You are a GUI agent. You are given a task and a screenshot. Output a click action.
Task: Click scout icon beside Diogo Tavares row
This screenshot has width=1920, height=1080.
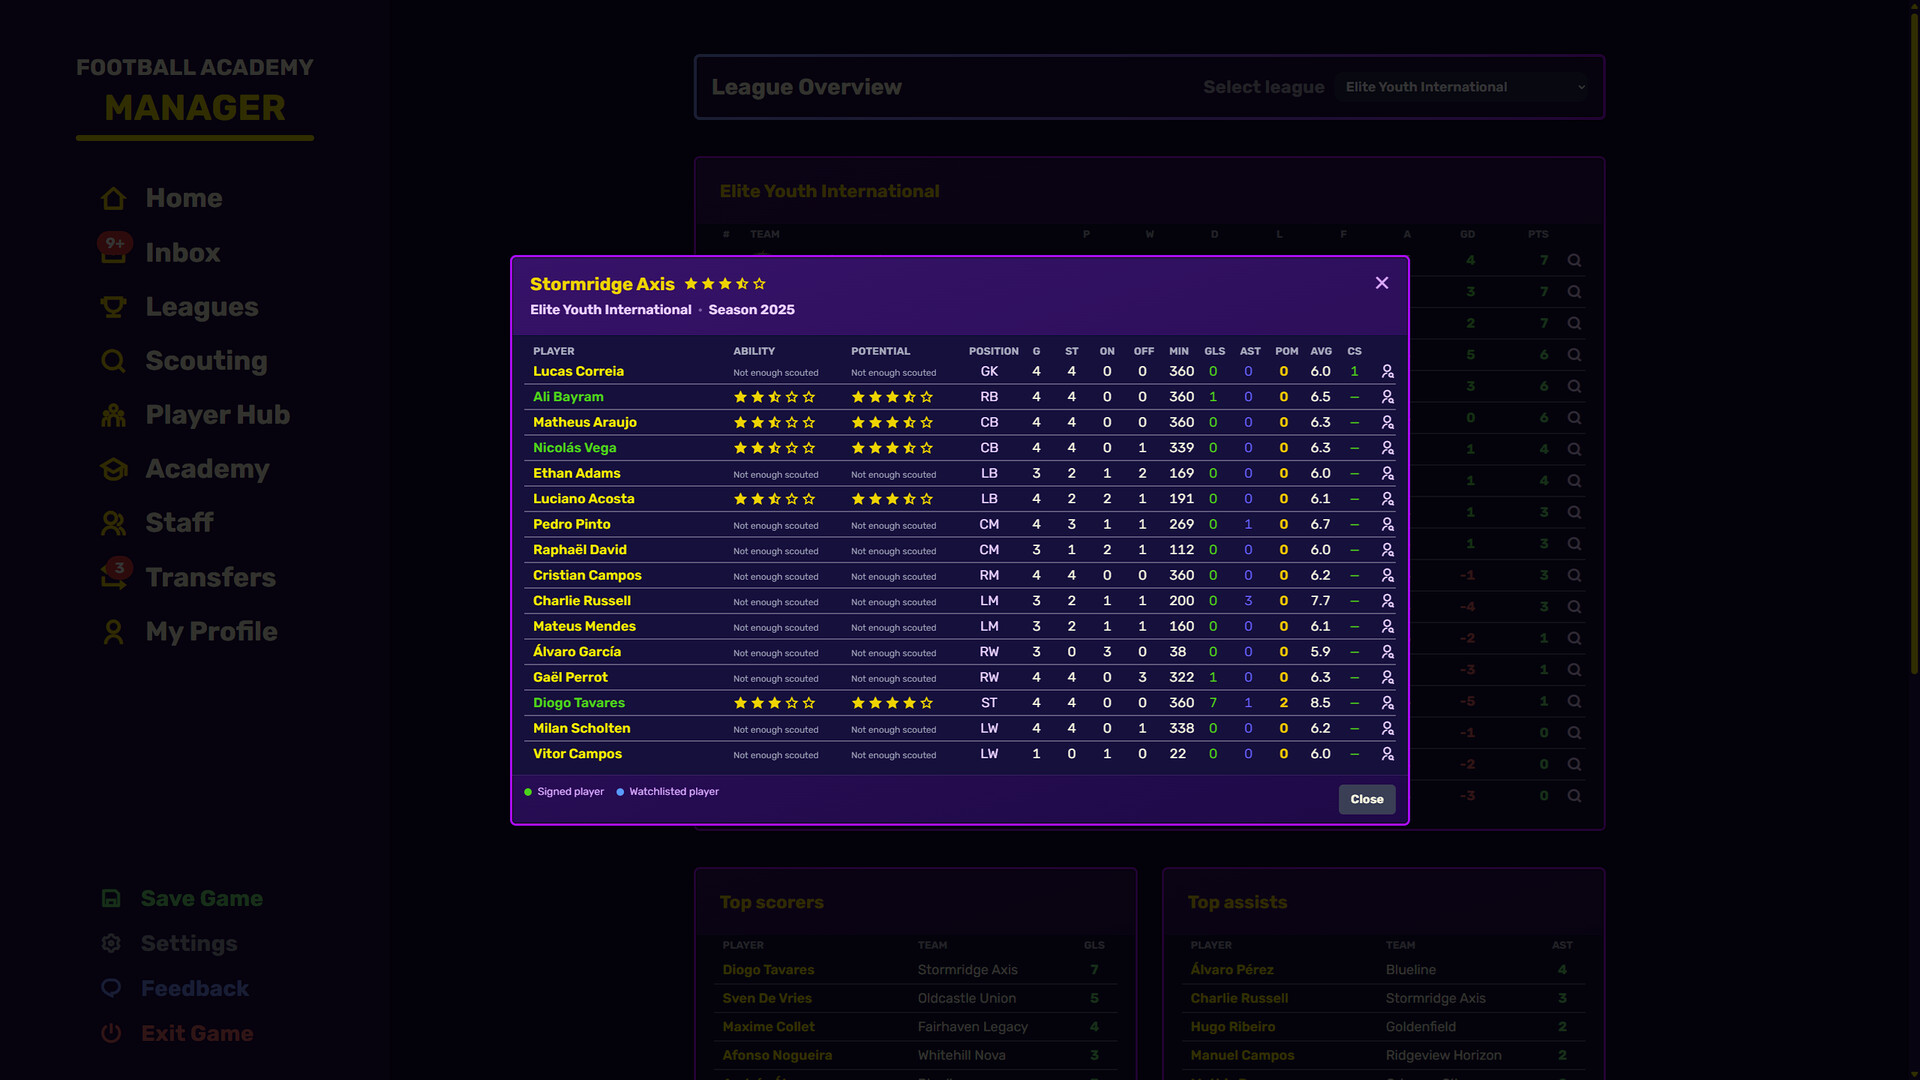pos(1387,703)
